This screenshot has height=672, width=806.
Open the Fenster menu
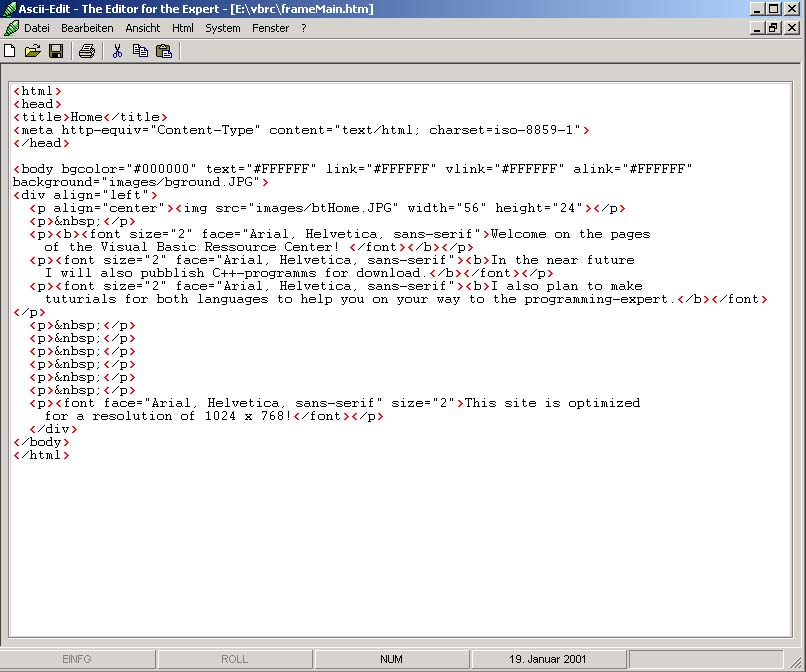pyautogui.click(x=270, y=28)
